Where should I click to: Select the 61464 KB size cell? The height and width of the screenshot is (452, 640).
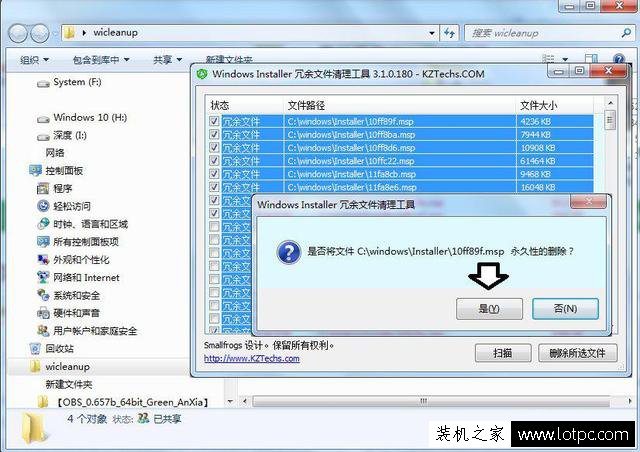pos(538,161)
